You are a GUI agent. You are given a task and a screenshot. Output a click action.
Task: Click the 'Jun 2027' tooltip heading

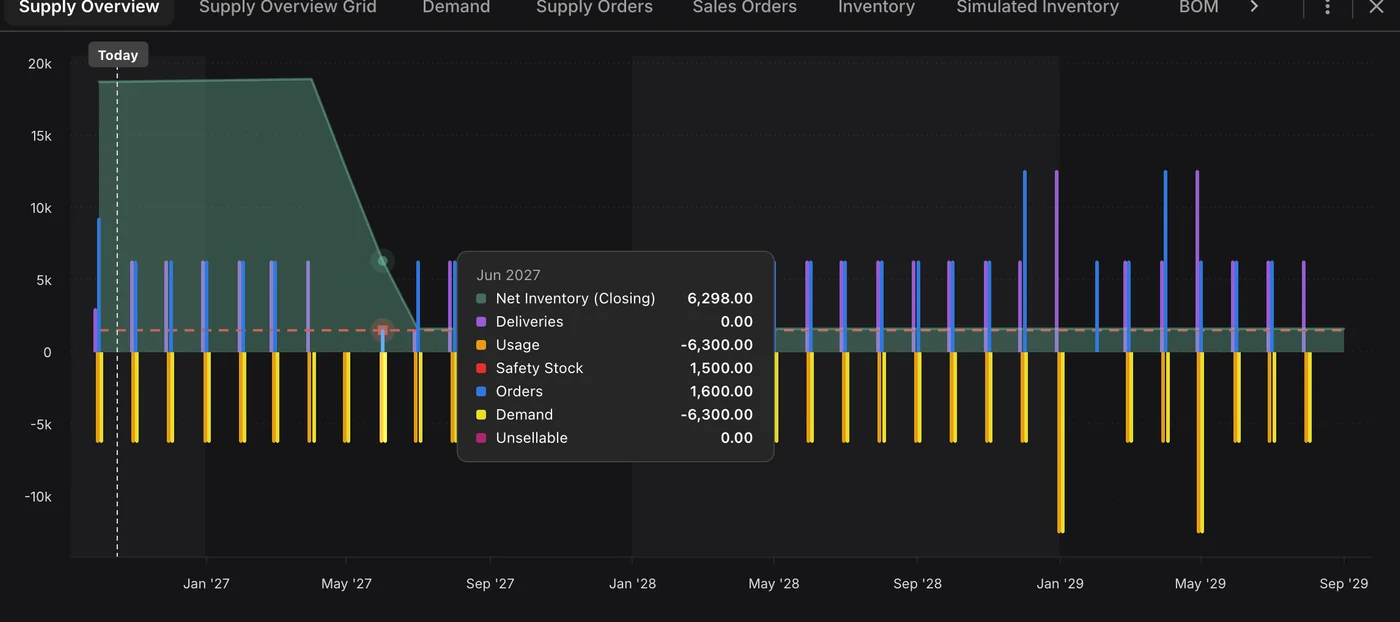pyautogui.click(x=509, y=275)
